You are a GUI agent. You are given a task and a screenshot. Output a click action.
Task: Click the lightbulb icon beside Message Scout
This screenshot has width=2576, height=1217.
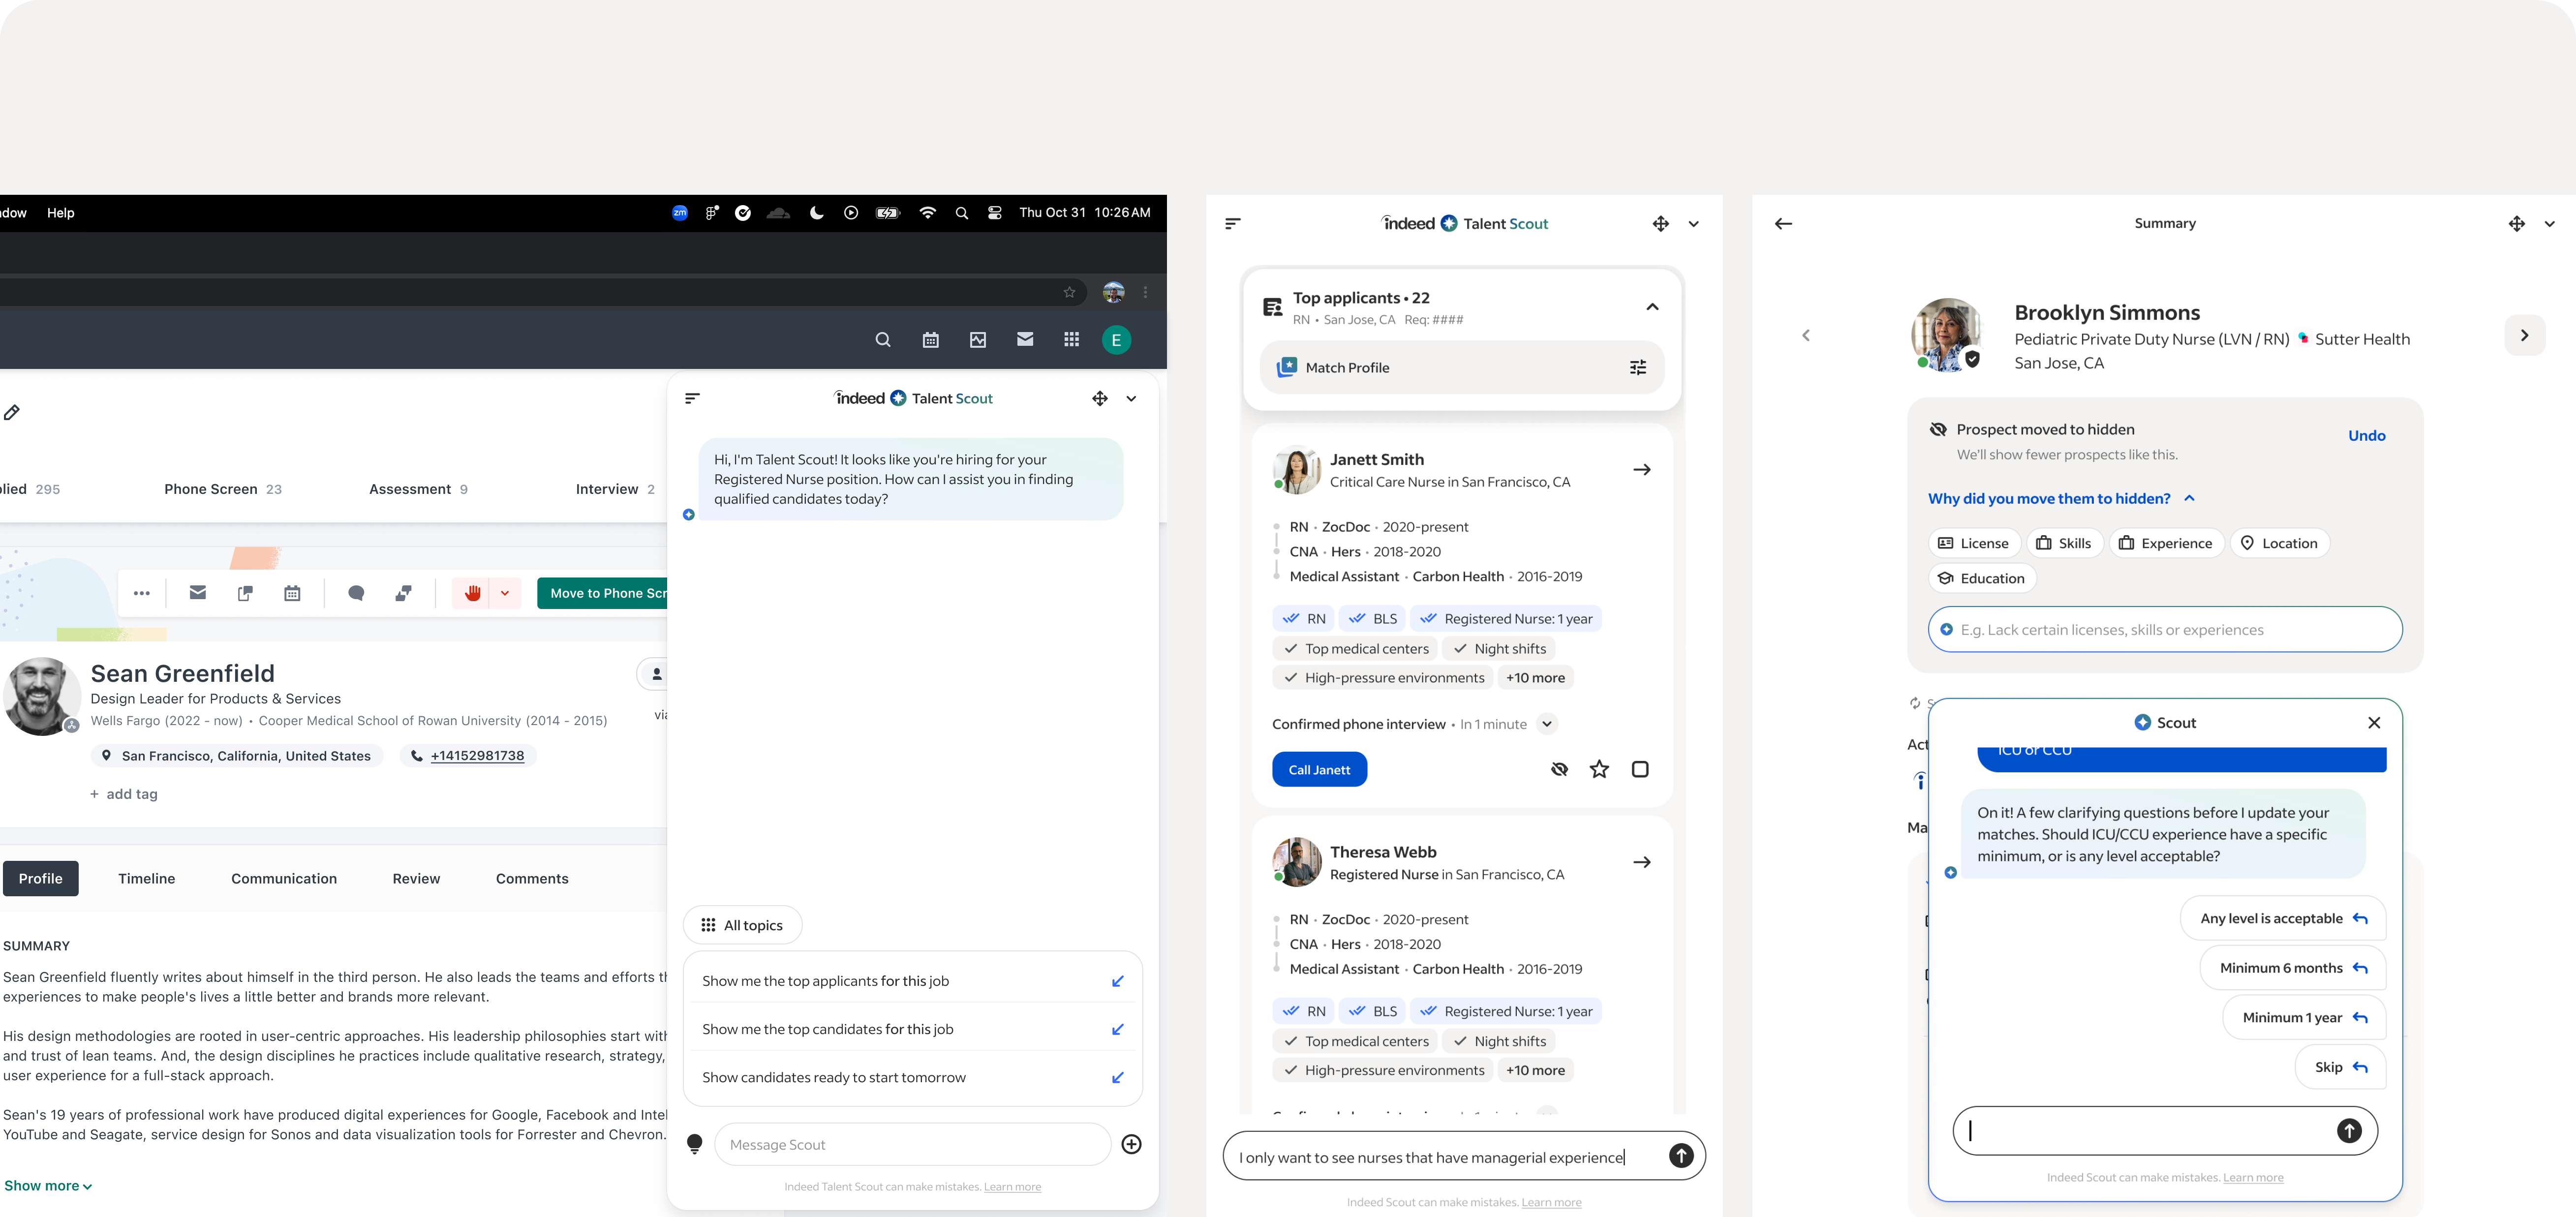tap(694, 1144)
